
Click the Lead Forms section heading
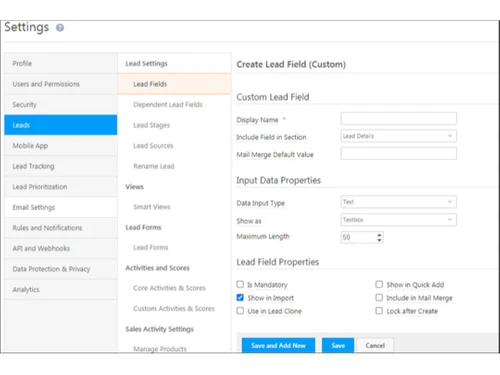pos(143,227)
